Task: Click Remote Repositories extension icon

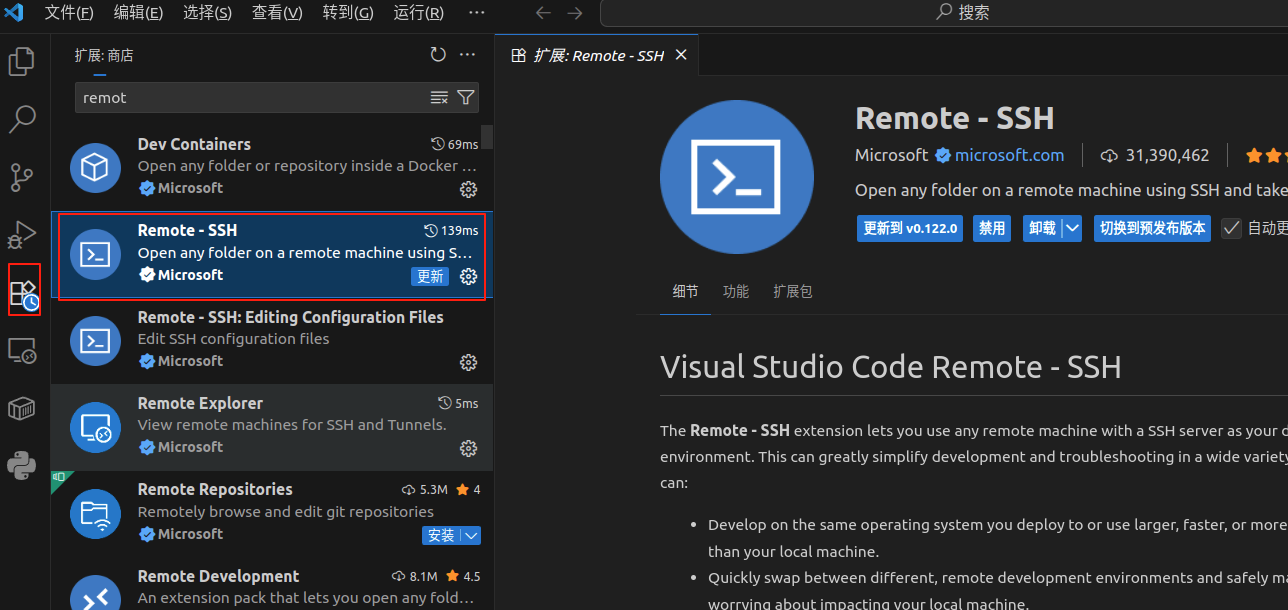Action: pos(96,514)
